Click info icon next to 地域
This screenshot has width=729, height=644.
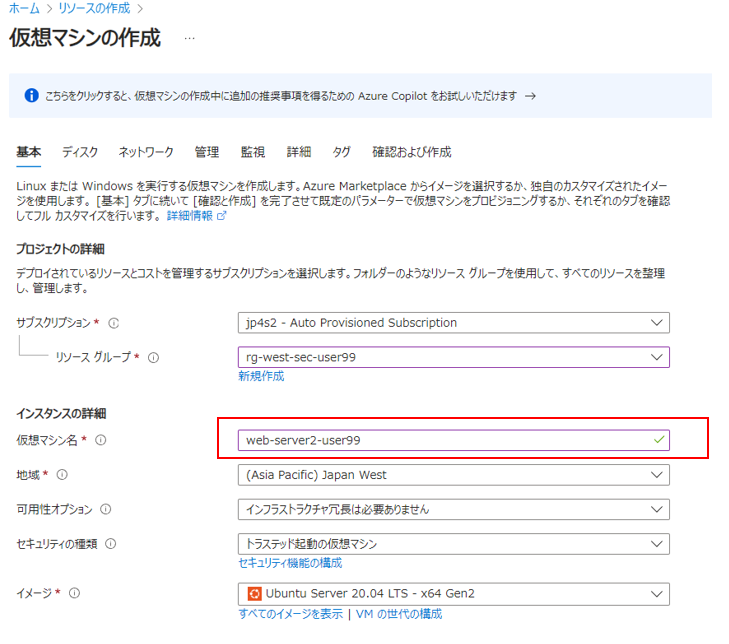[62, 475]
